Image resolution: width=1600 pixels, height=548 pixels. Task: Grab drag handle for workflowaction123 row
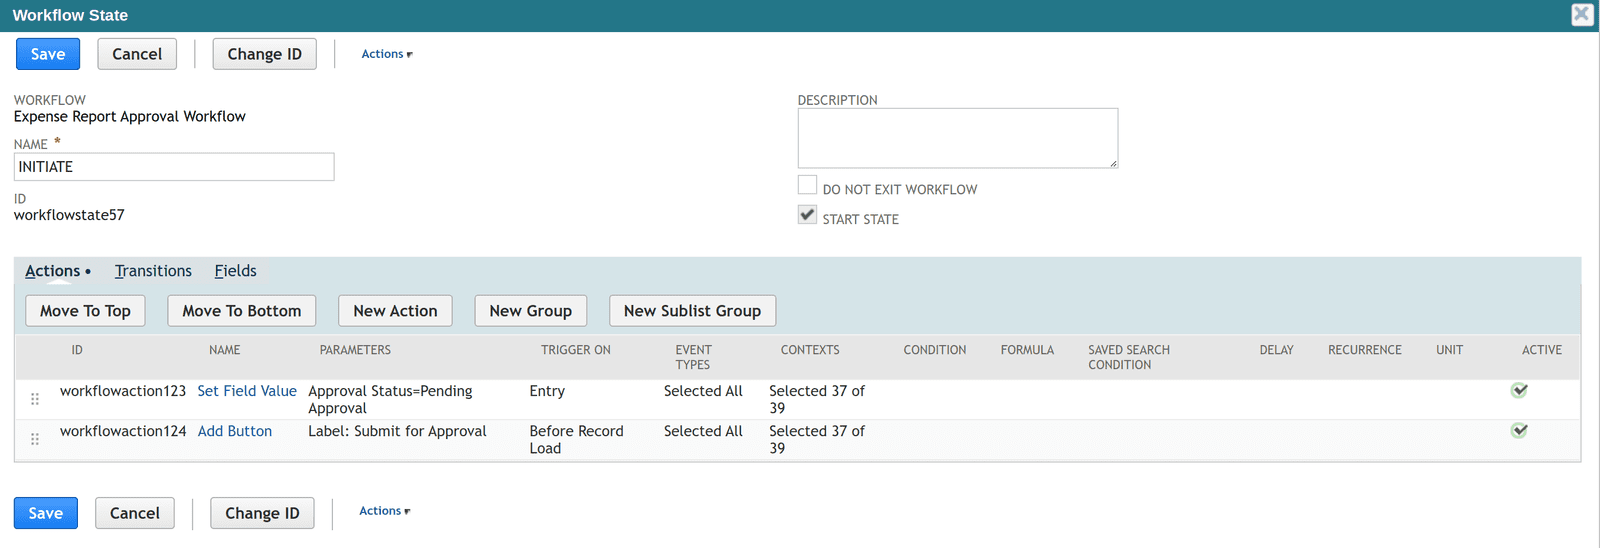pyautogui.click(x=35, y=399)
